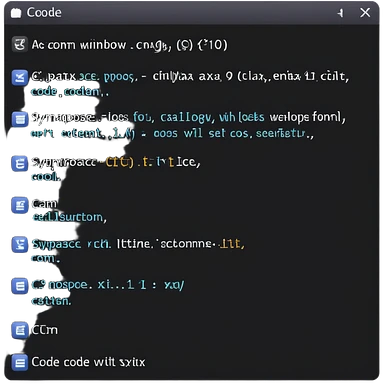Screen dimensions: 384x384
Task: Click the icon beside 'Code code wilt sxitx'
Action: point(20,362)
